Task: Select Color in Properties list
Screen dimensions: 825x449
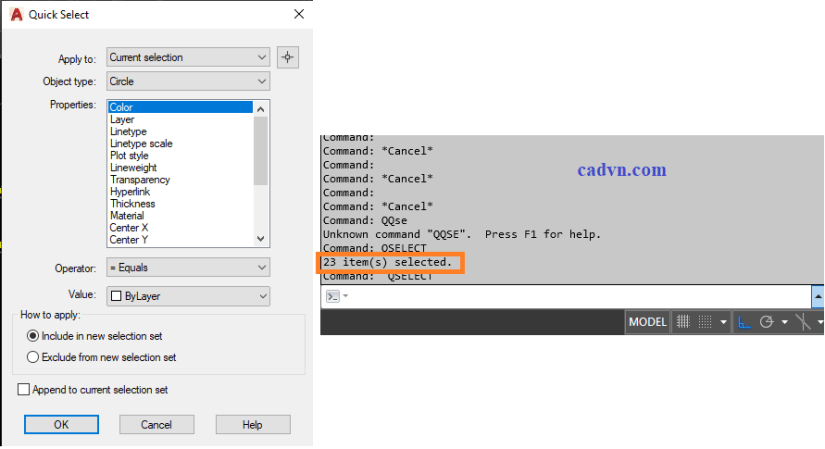Action: 180,107
